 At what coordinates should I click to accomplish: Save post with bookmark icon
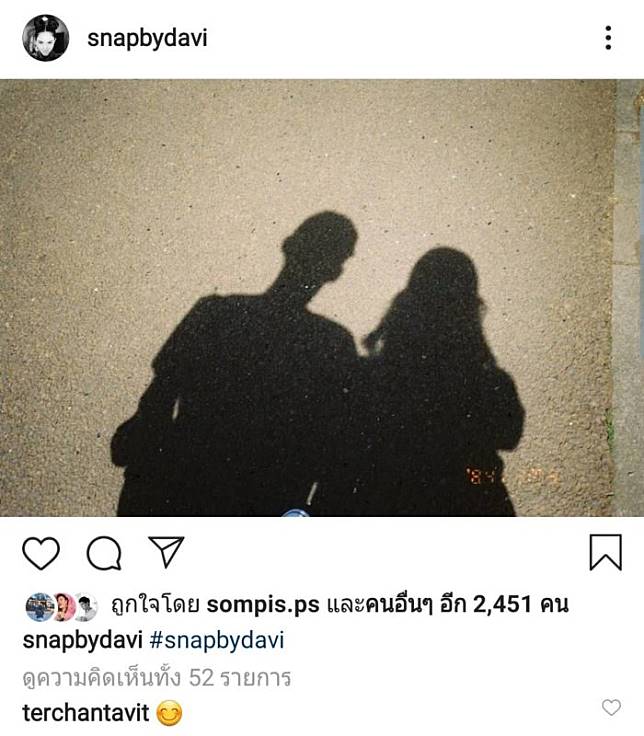pos(606,552)
